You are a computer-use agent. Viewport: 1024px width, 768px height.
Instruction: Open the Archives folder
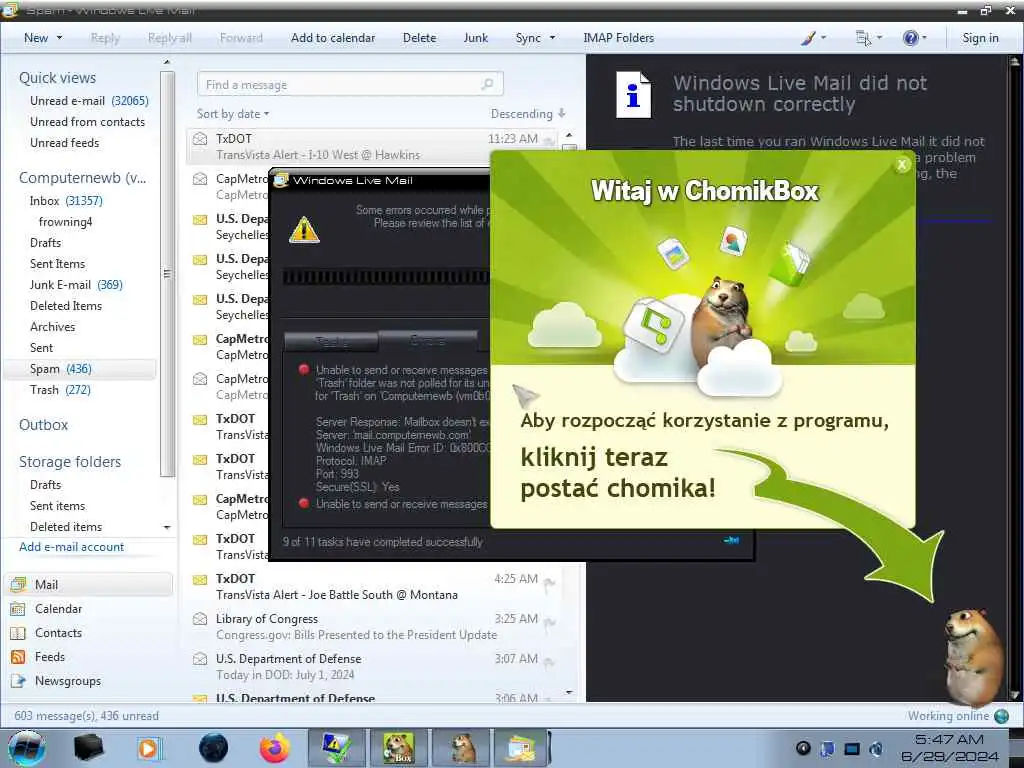click(x=52, y=327)
